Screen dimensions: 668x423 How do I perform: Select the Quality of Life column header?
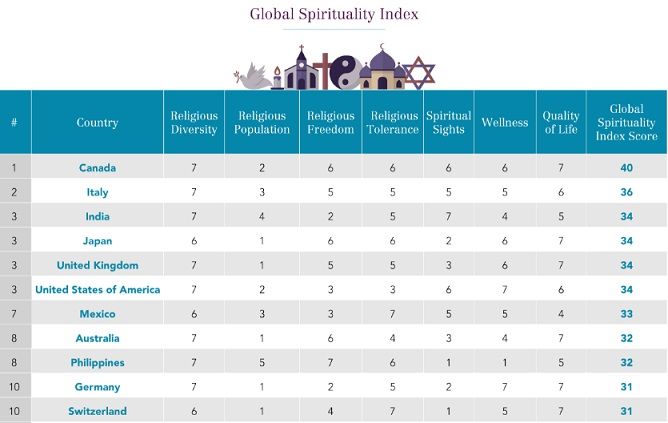pyautogui.click(x=561, y=122)
